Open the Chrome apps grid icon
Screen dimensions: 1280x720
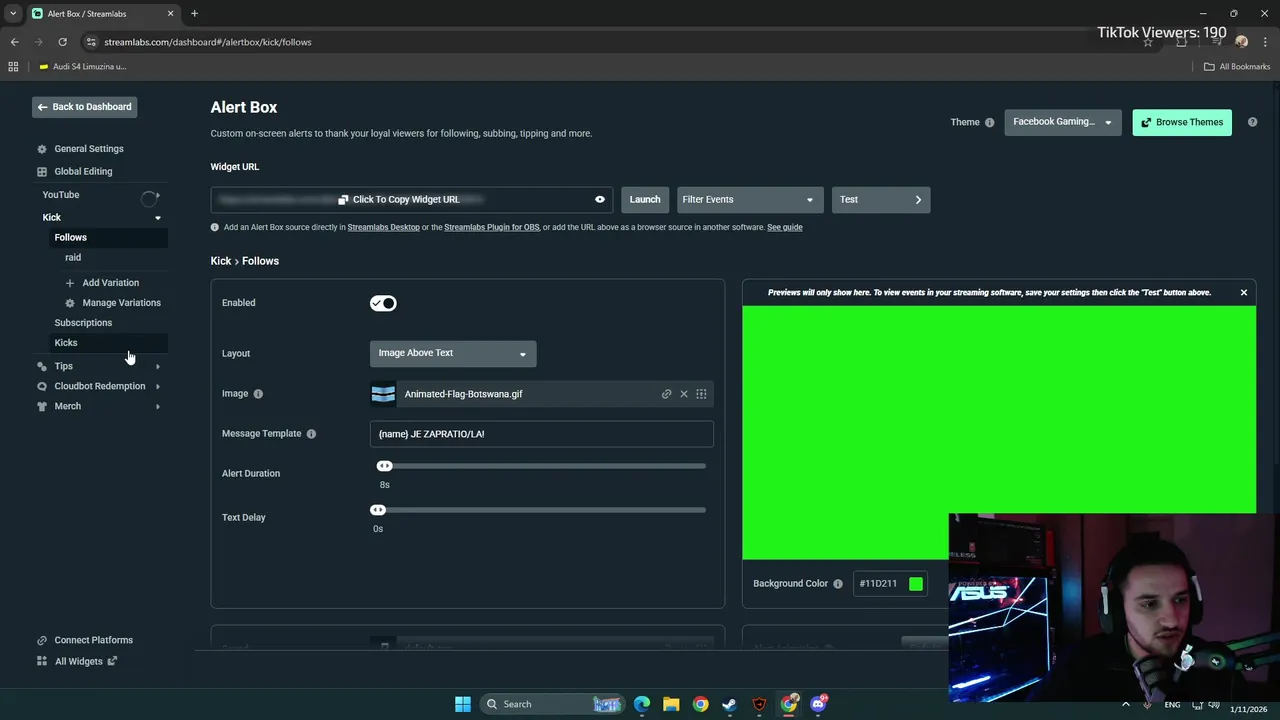13,67
